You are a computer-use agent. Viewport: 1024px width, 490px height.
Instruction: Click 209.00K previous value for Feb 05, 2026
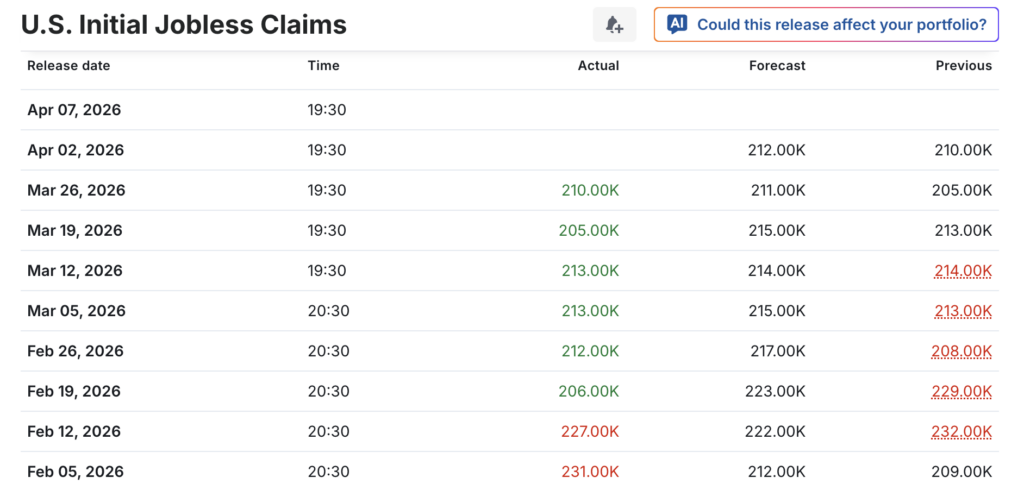(x=962, y=472)
